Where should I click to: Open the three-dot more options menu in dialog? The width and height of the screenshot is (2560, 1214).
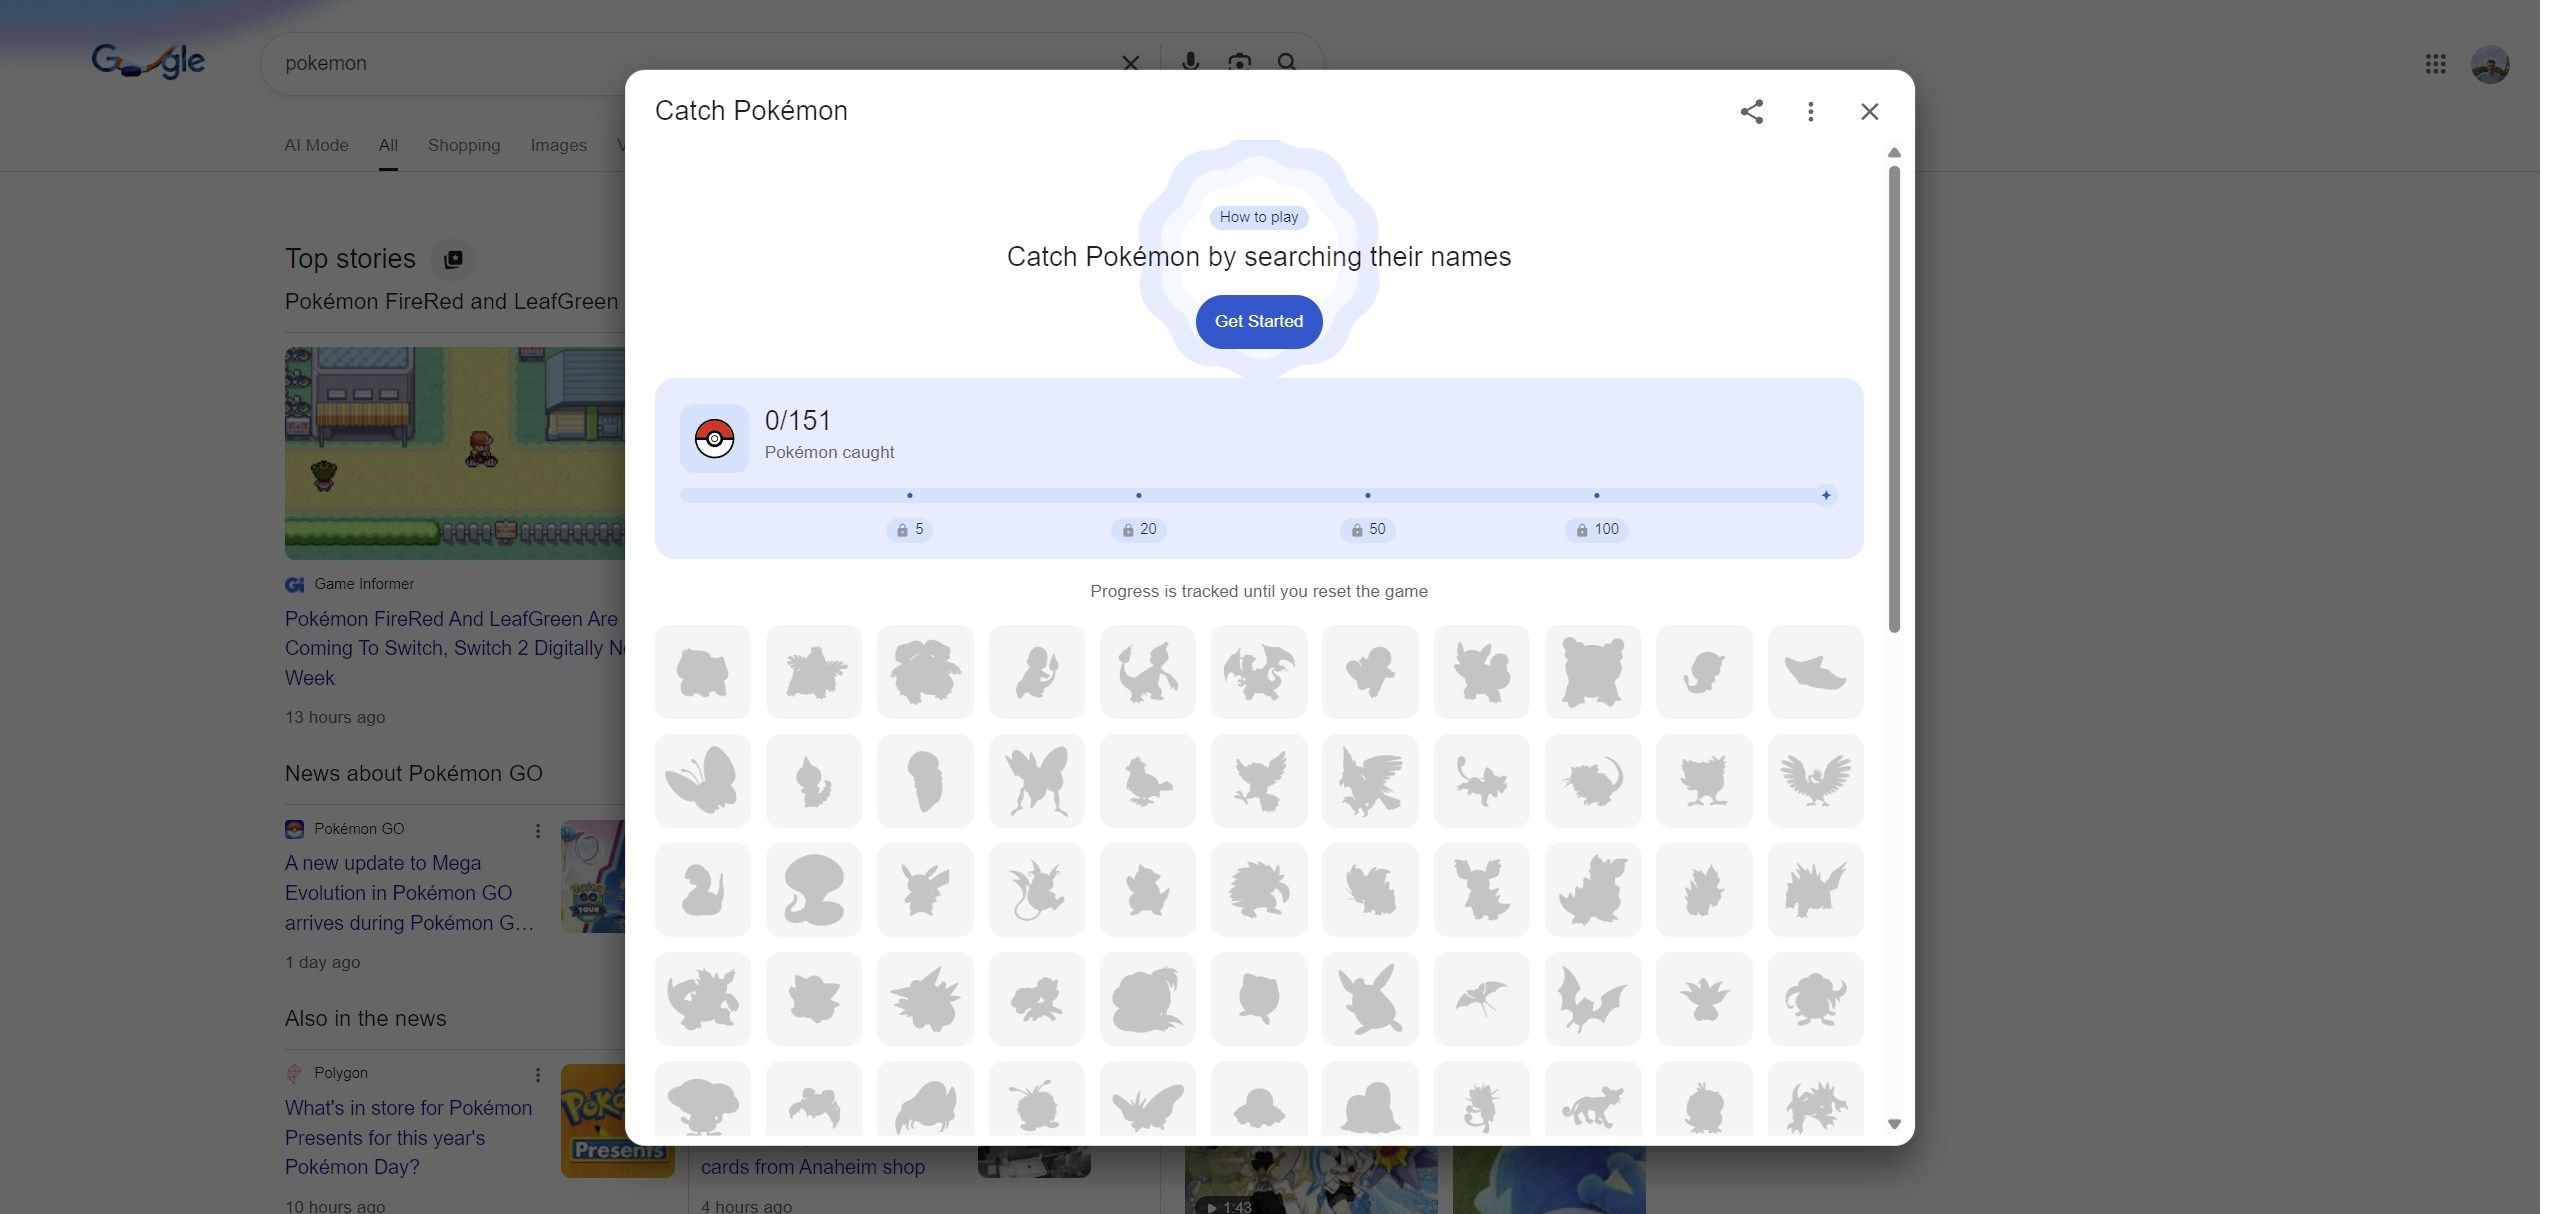tap(1810, 111)
